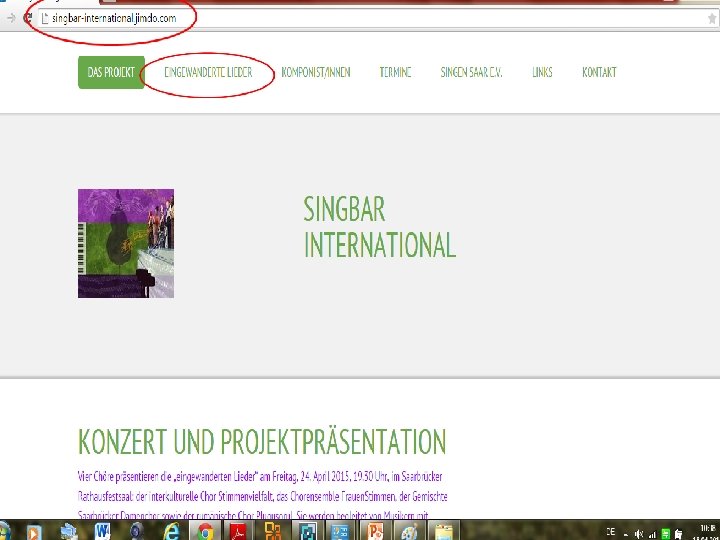Screen dimensions: 720x540
Task: Open Microsoft Word taskbar icon
Action: 102,531
